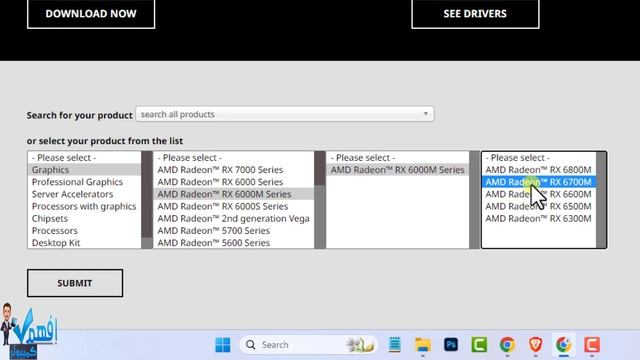Open Chrome icon between Camtasia and Brave
The height and width of the screenshot is (360, 640).
[x=507, y=345]
